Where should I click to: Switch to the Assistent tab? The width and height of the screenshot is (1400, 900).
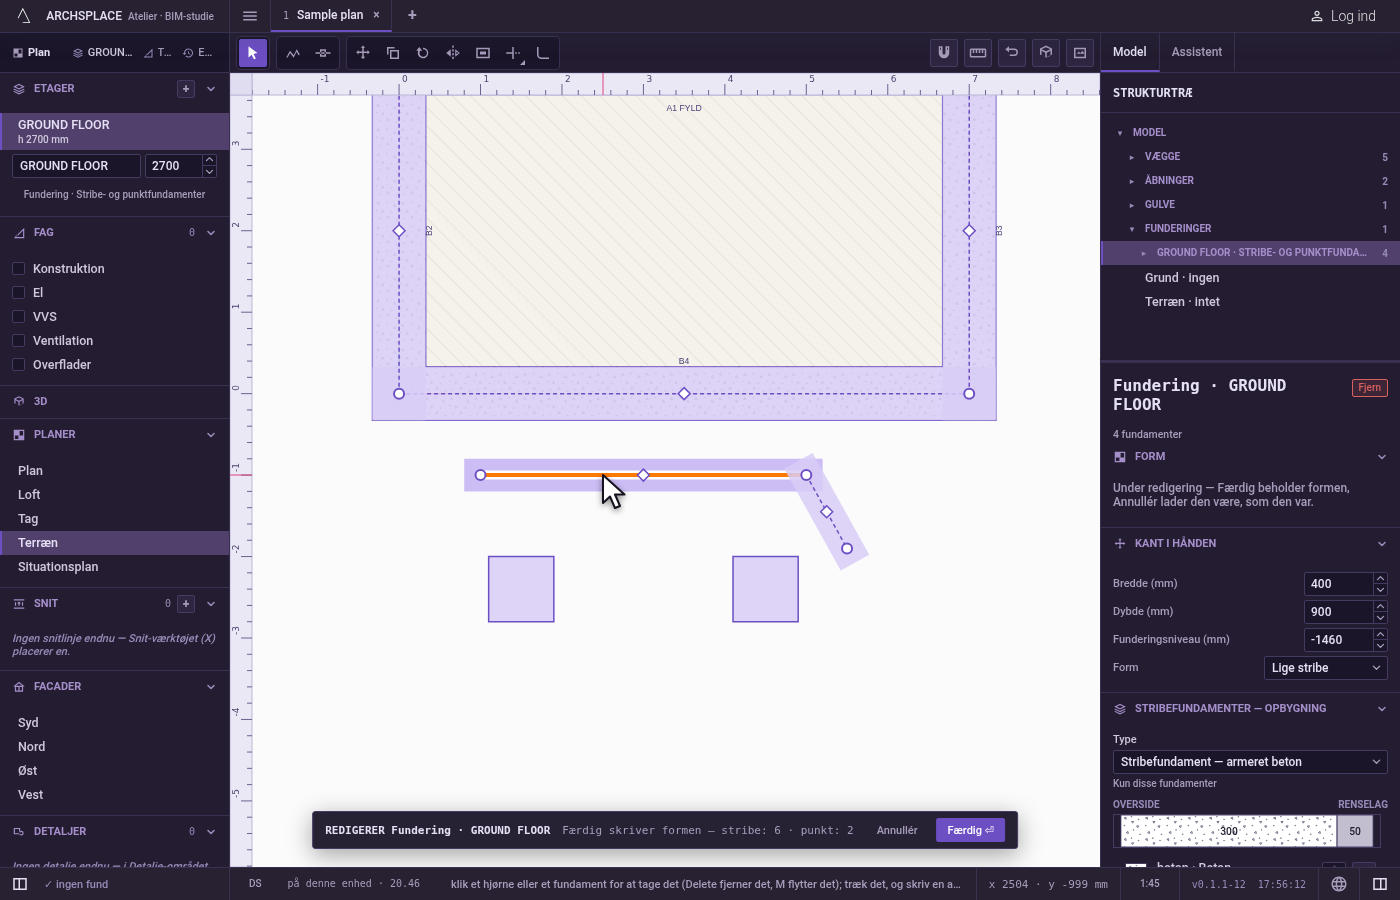click(1197, 52)
